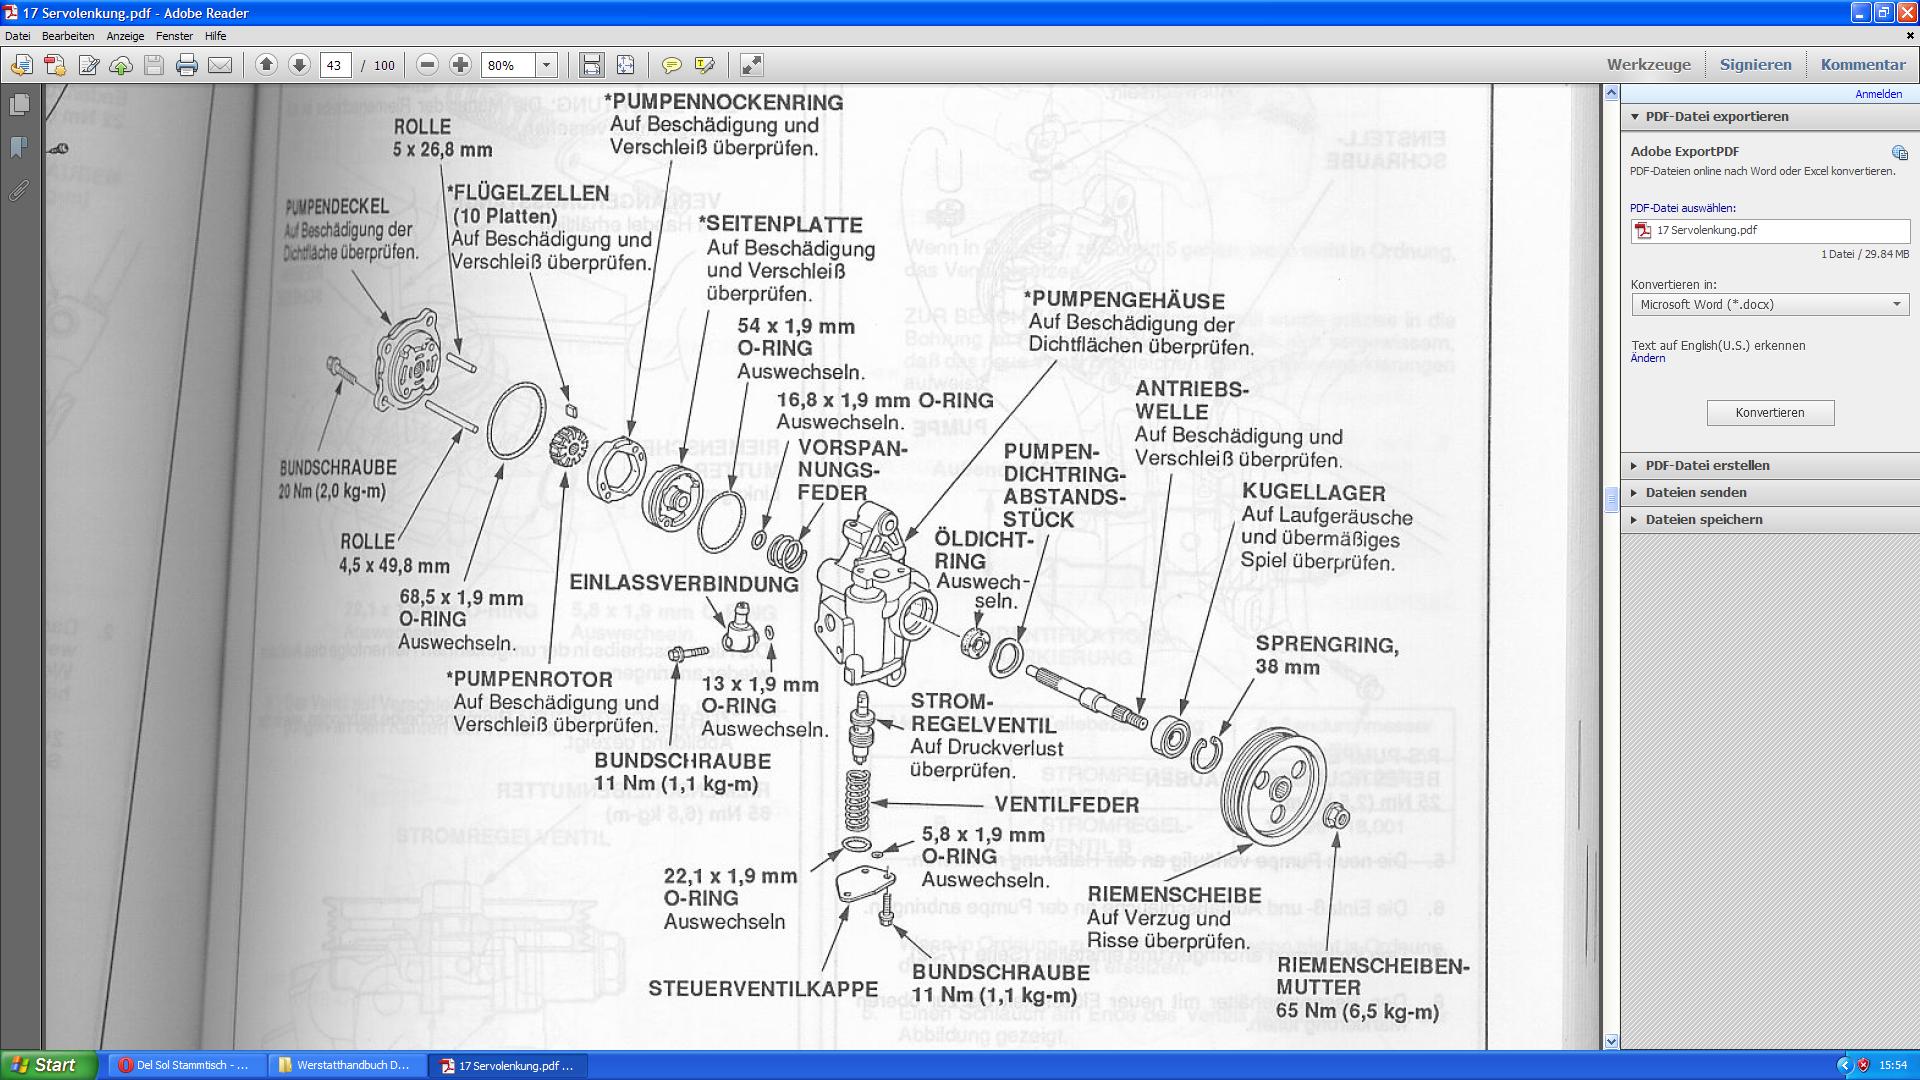Click the email envelope icon
Viewport: 1920px width, 1080px height.
tap(220, 65)
